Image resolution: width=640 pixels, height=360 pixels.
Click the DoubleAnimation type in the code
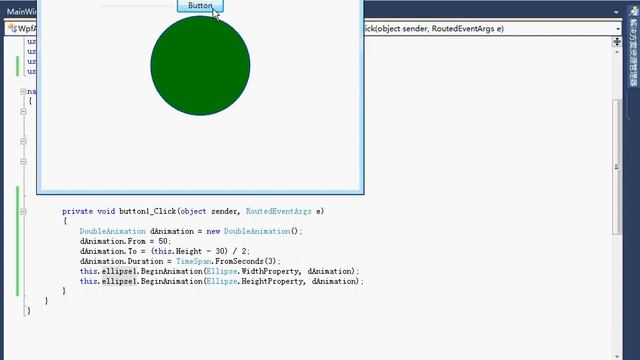113,231
